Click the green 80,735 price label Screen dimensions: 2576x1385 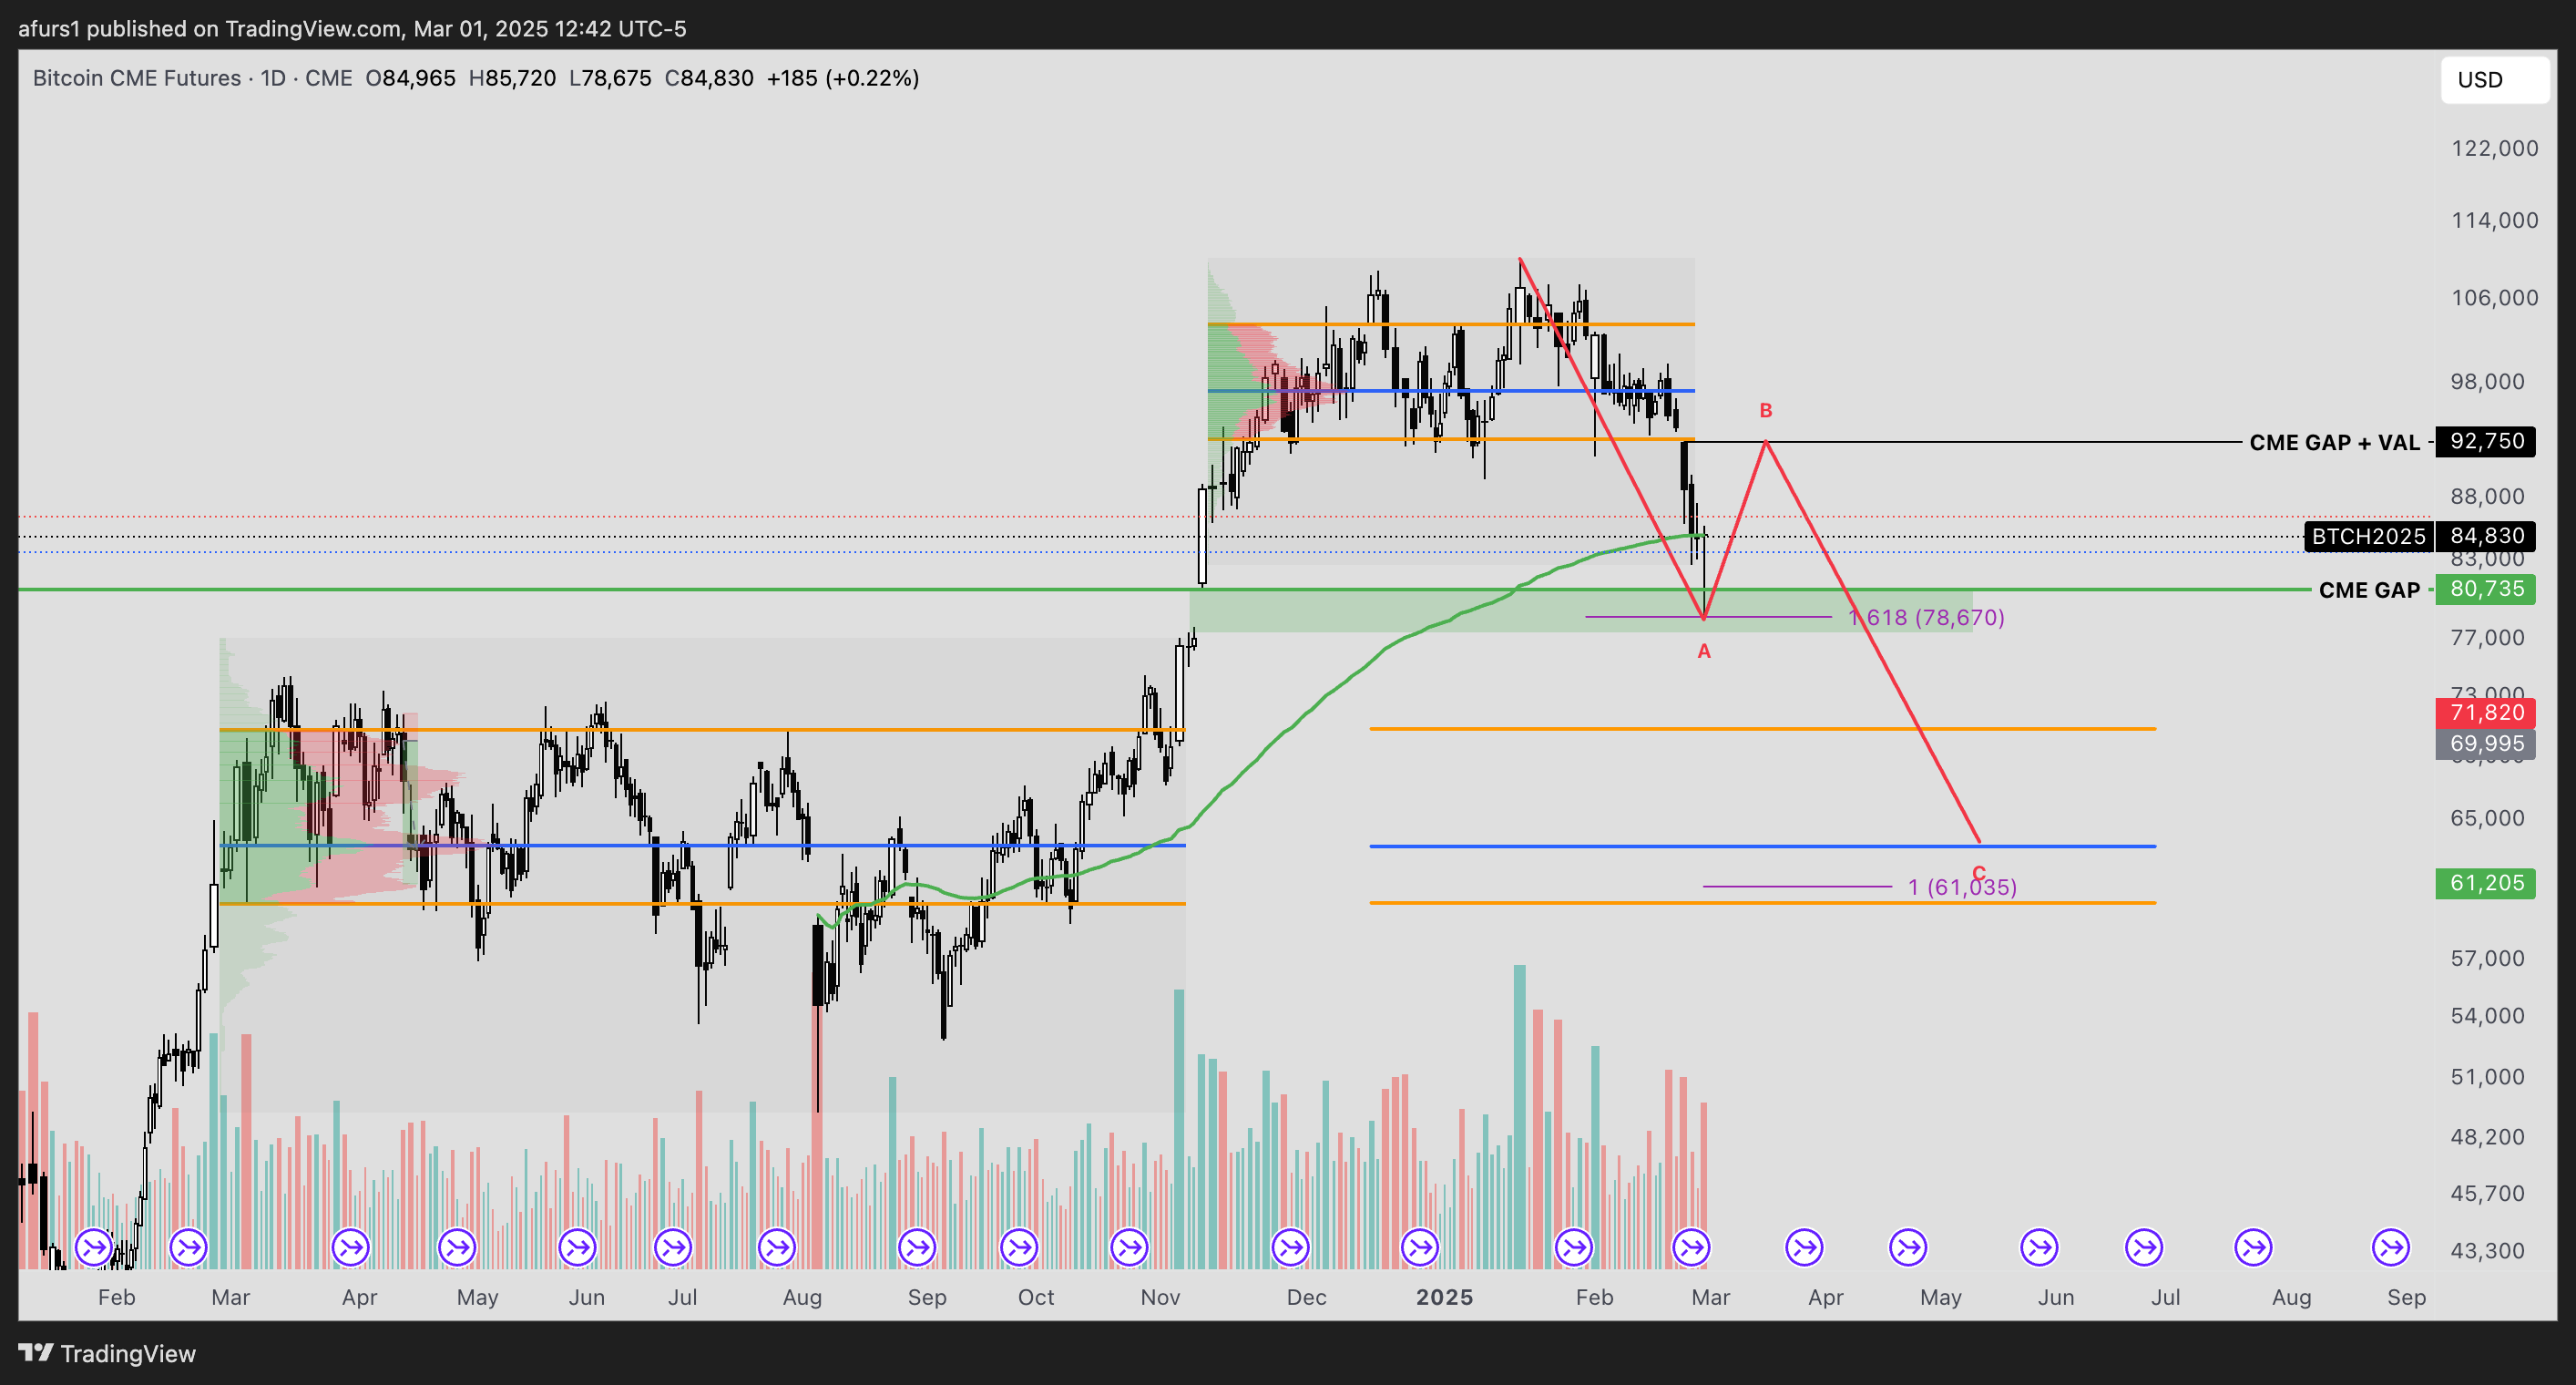click(x=2486, y=589)
